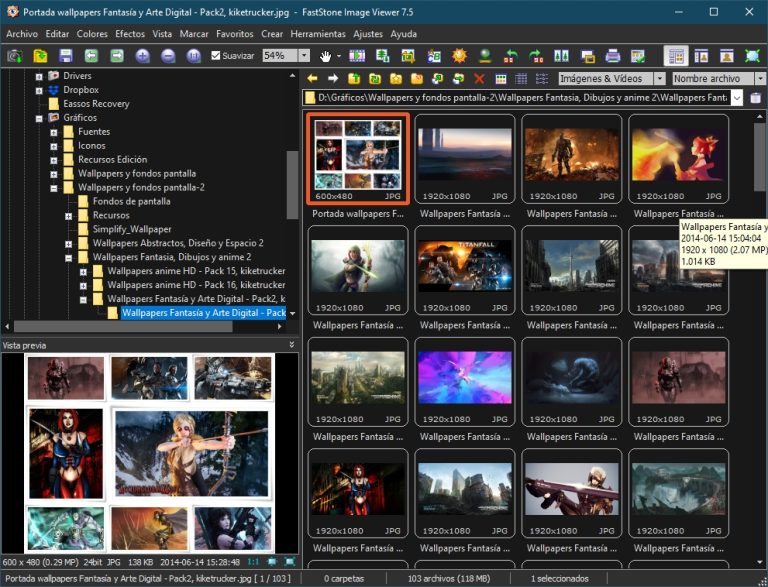Screen dimensions: 768x587
Task: Select the Portada wallpapers thumbnail
Action: [x=358, y=159]
